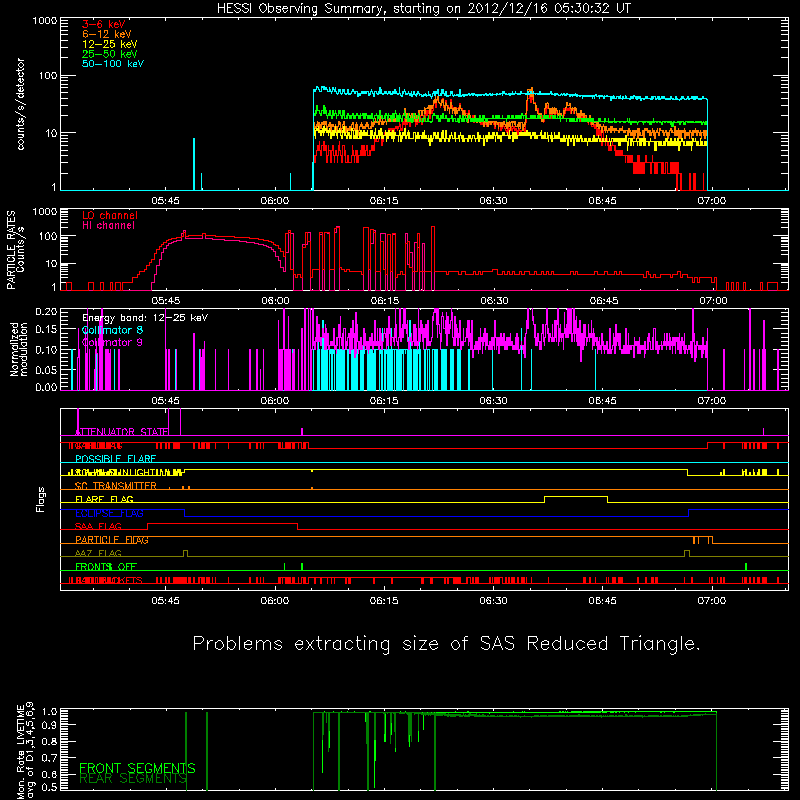Click the '06:45' time label under the modulation plot
This screenshot has height=800, width=800.
tap(603, 401)
